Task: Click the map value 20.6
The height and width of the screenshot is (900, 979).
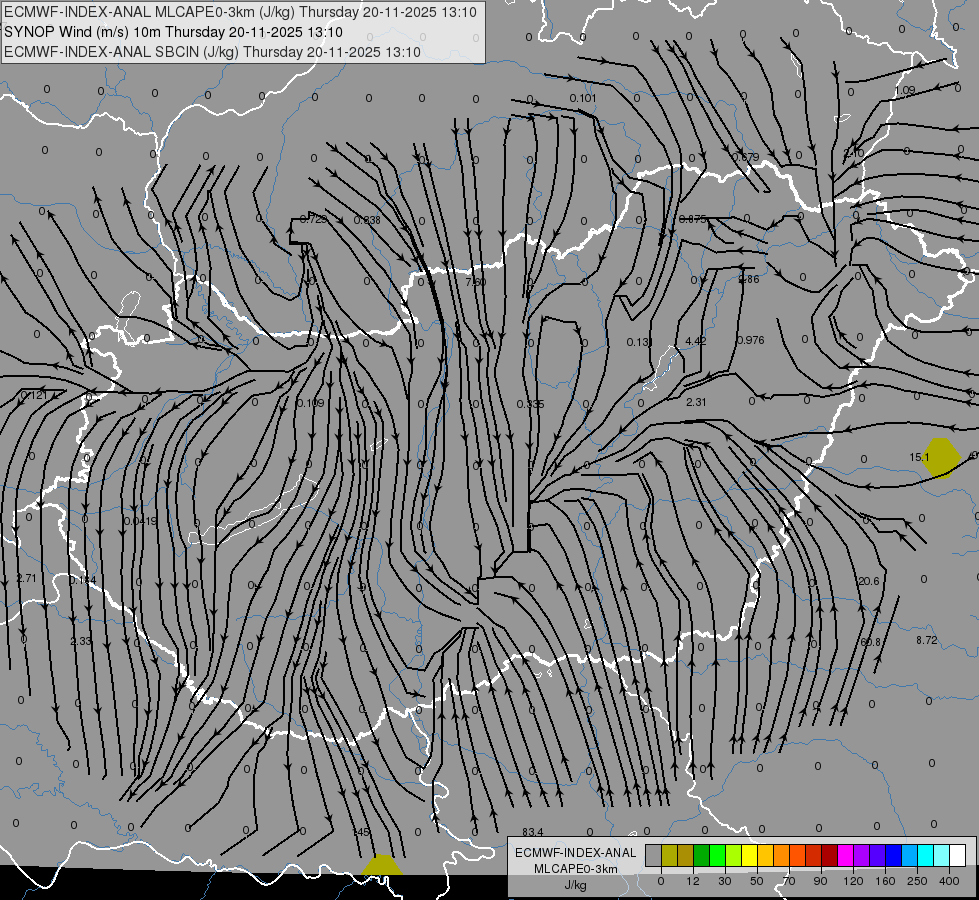Action: point(868,581)
